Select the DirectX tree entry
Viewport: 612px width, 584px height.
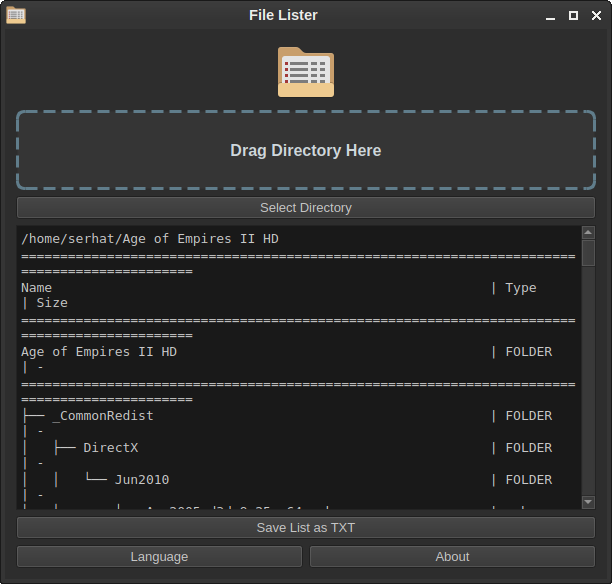[110, 447]
